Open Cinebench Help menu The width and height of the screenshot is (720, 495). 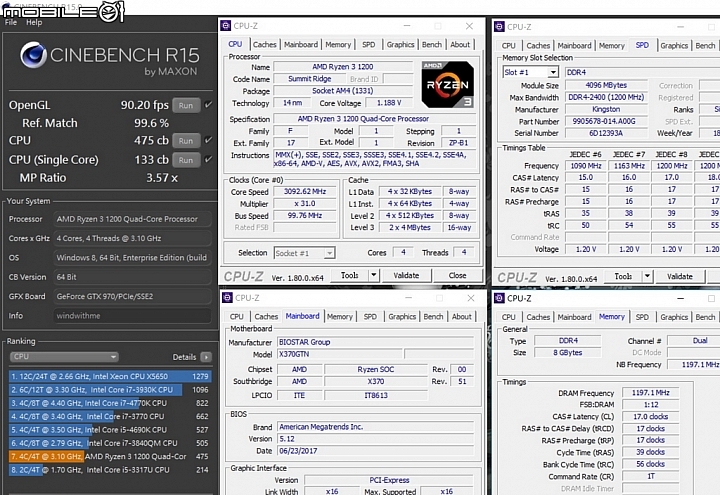tap(34, 22)
